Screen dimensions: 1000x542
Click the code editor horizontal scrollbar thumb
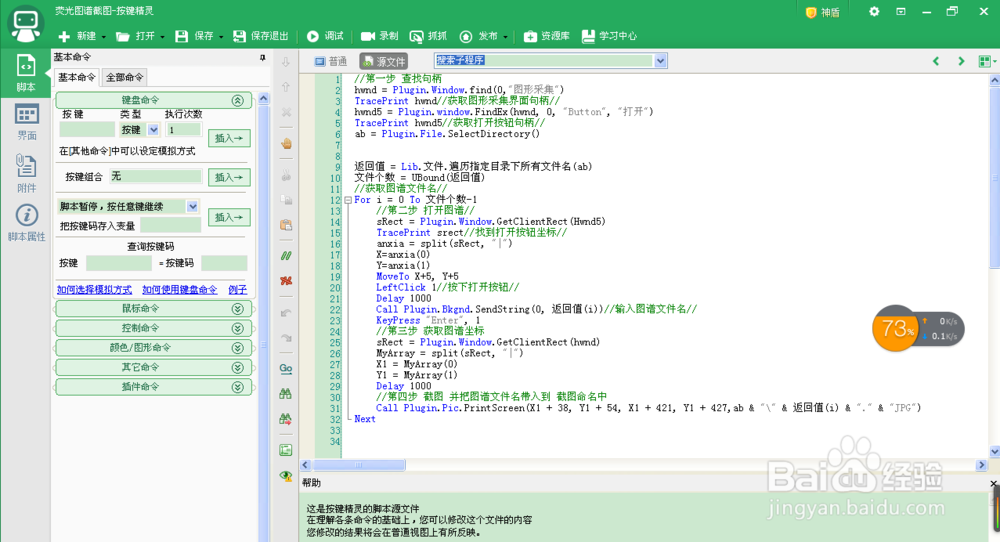coord(358,465)
